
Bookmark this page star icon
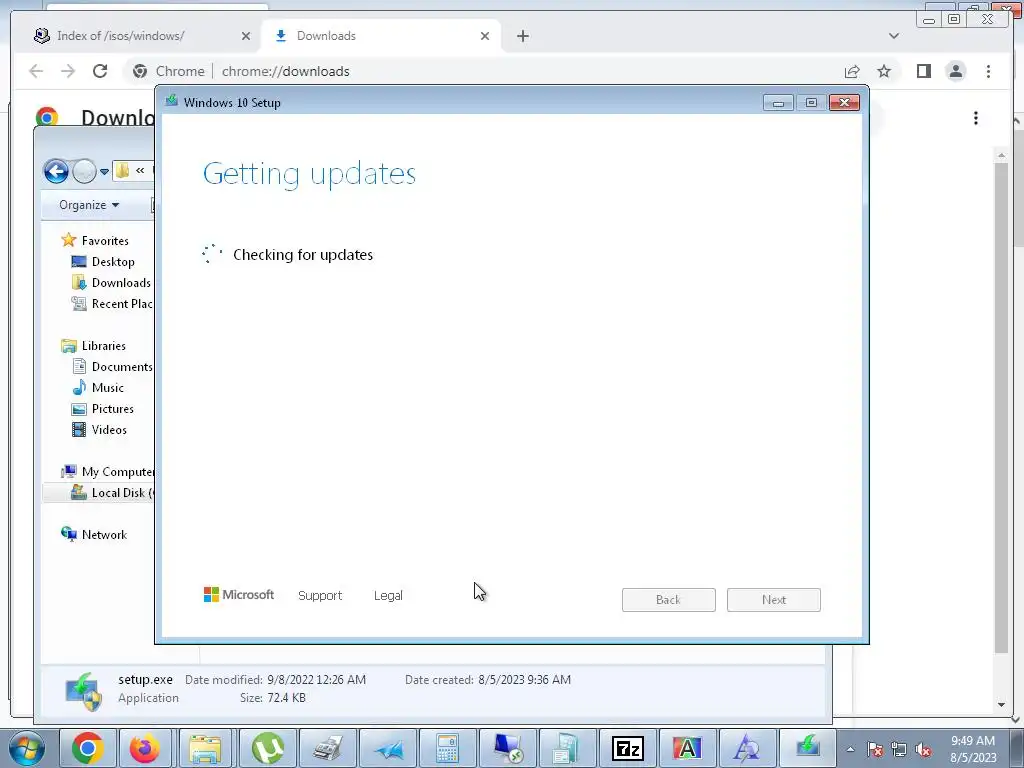884,71
